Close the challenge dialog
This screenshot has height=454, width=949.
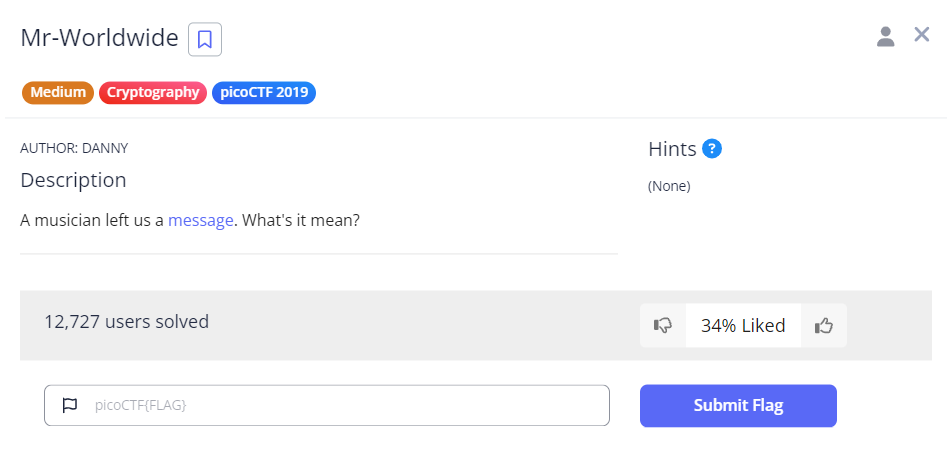(922, 35)
